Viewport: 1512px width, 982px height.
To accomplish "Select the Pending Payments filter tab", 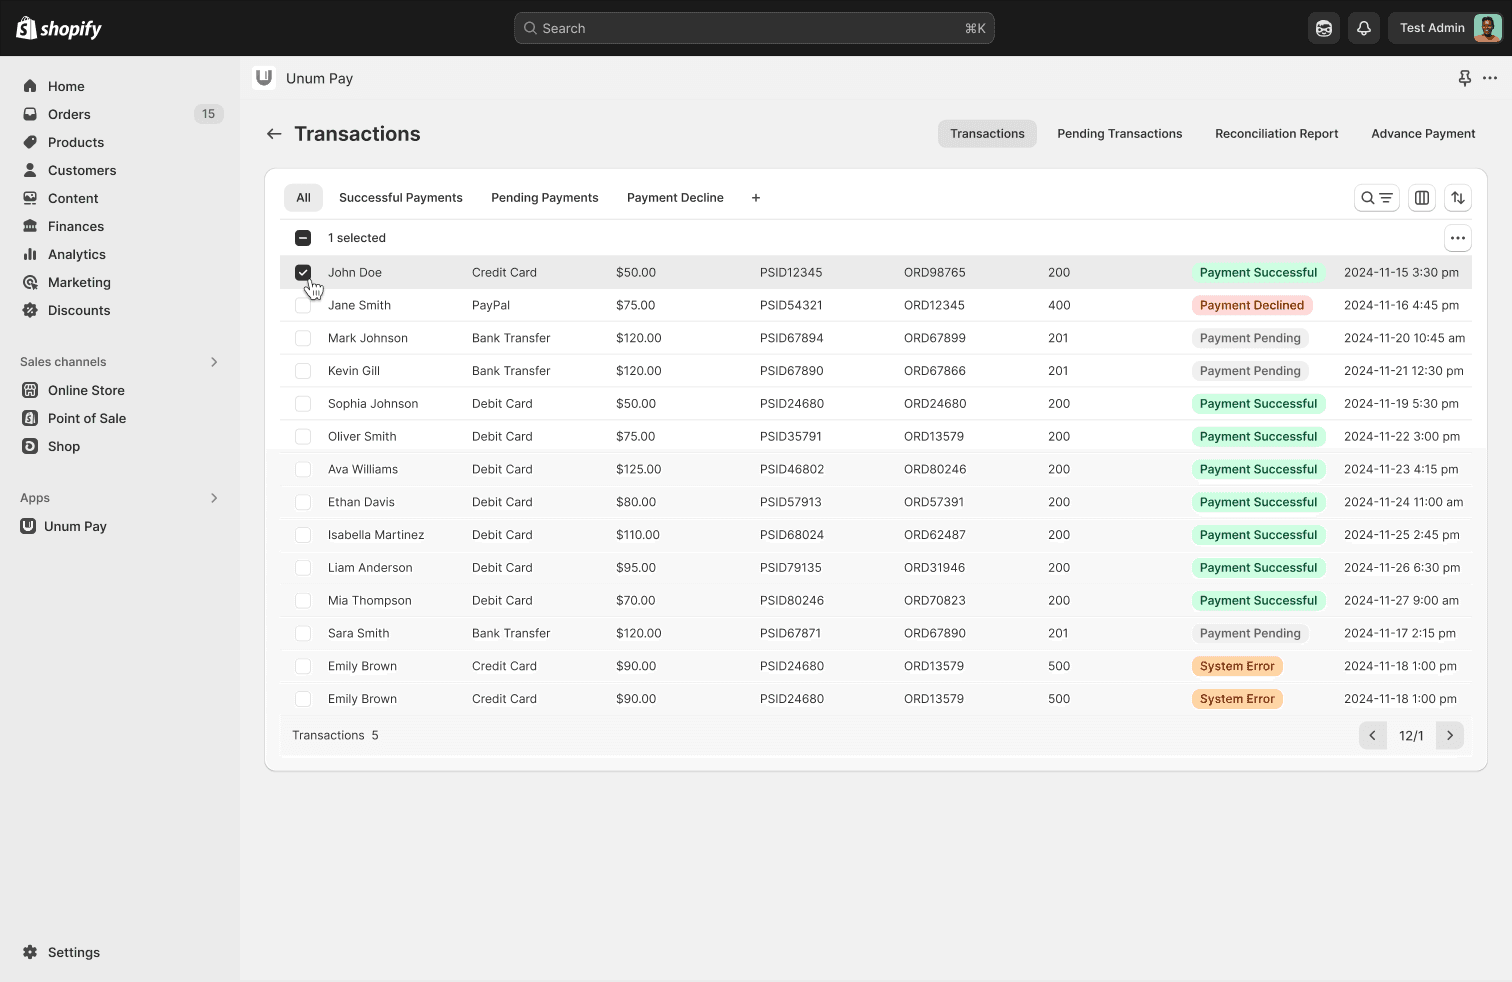I will point(544,198).
